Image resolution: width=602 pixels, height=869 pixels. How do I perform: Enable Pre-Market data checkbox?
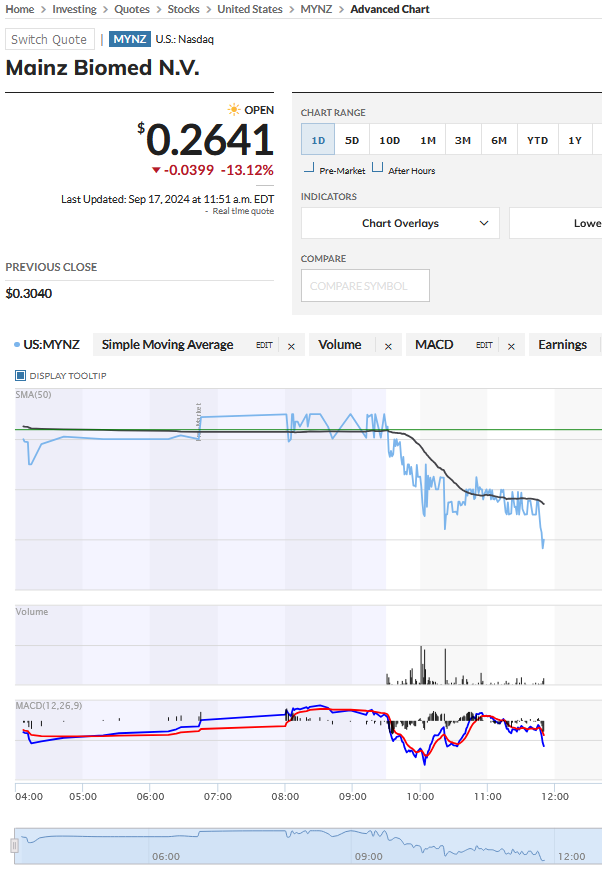pyautogui.click(x=309, y=168)
